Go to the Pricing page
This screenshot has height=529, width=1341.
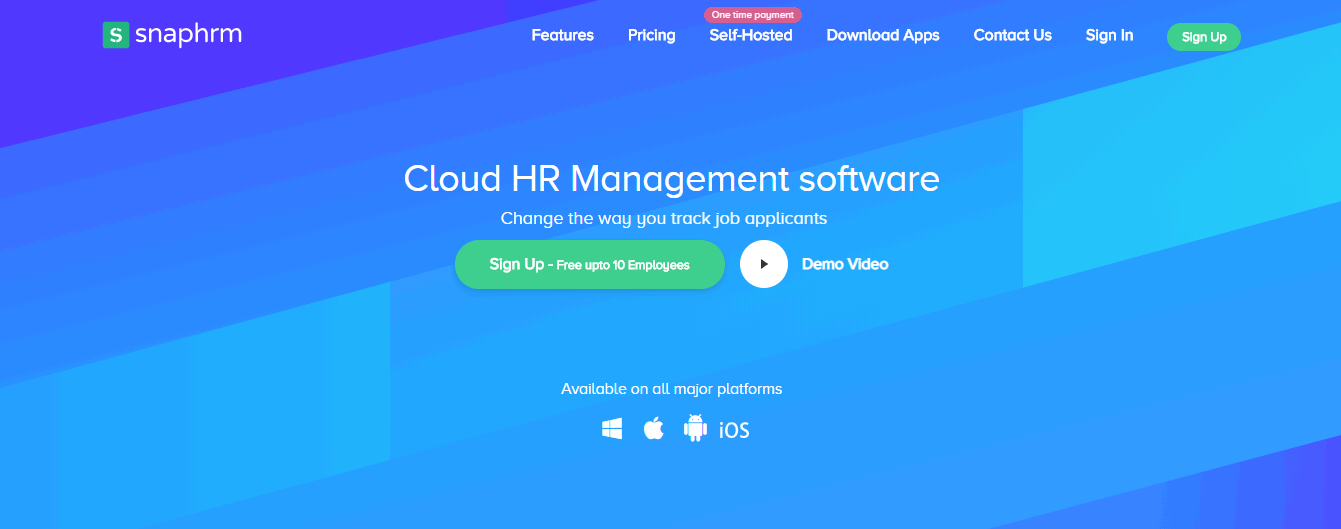point(652,35)
